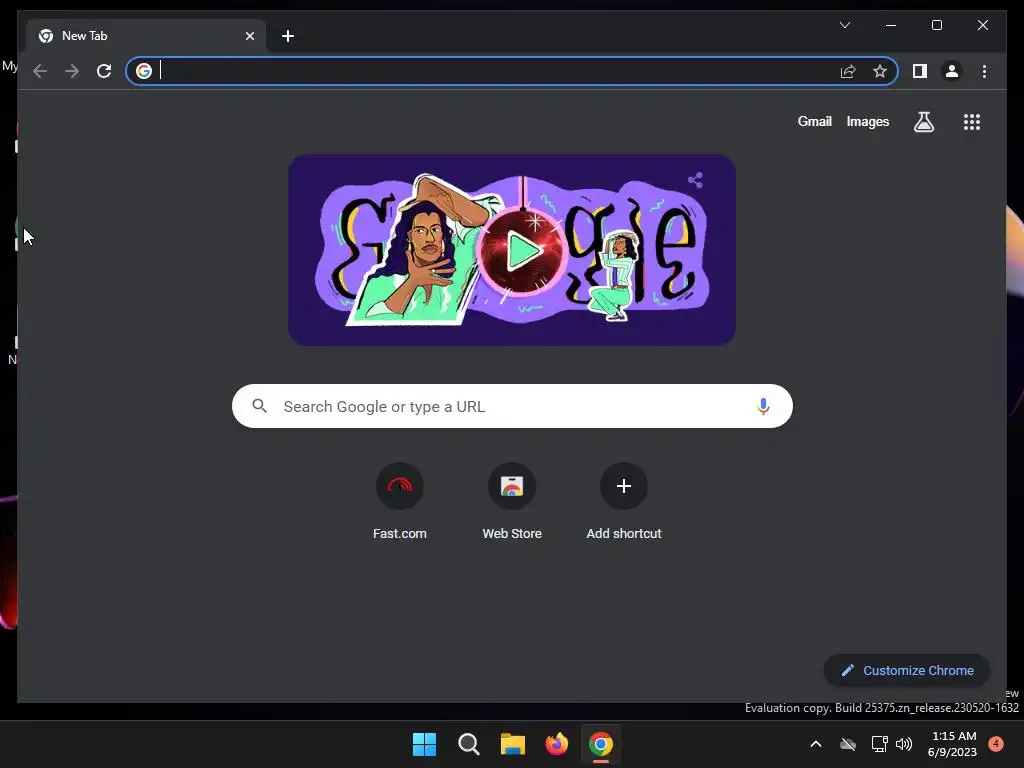Viewport: 1024px width, 768px height.
Task: Start voice search with microphone
Action: [763, 406]
